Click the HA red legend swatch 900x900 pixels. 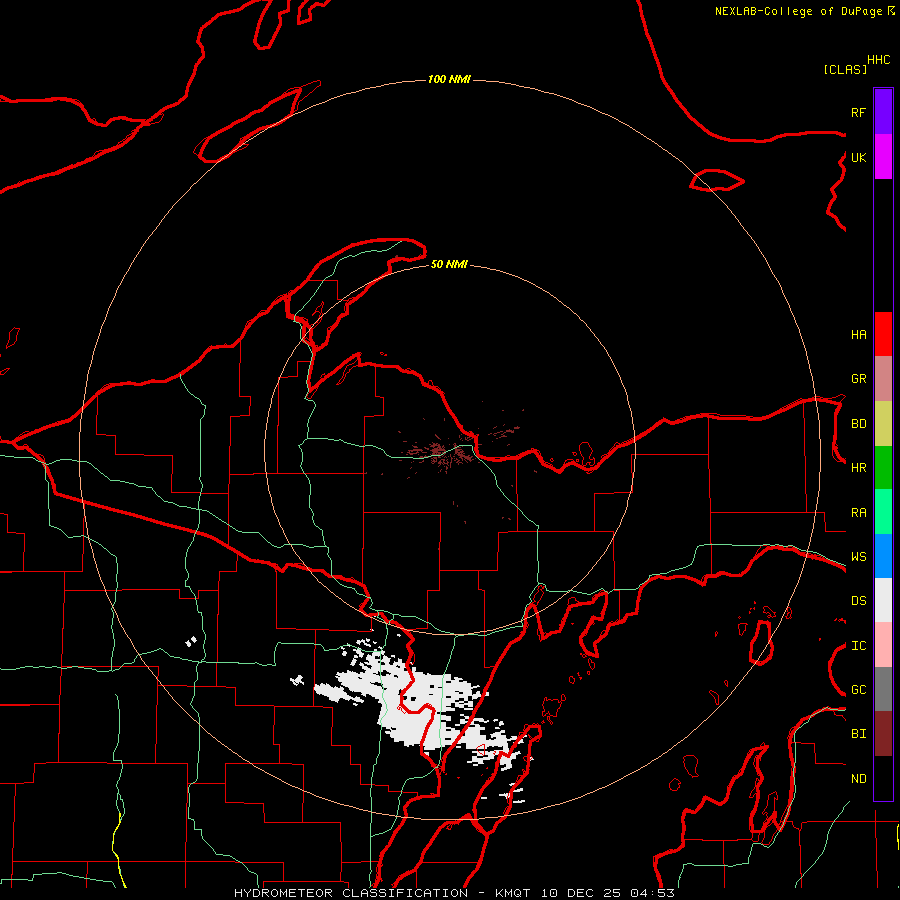883,334
